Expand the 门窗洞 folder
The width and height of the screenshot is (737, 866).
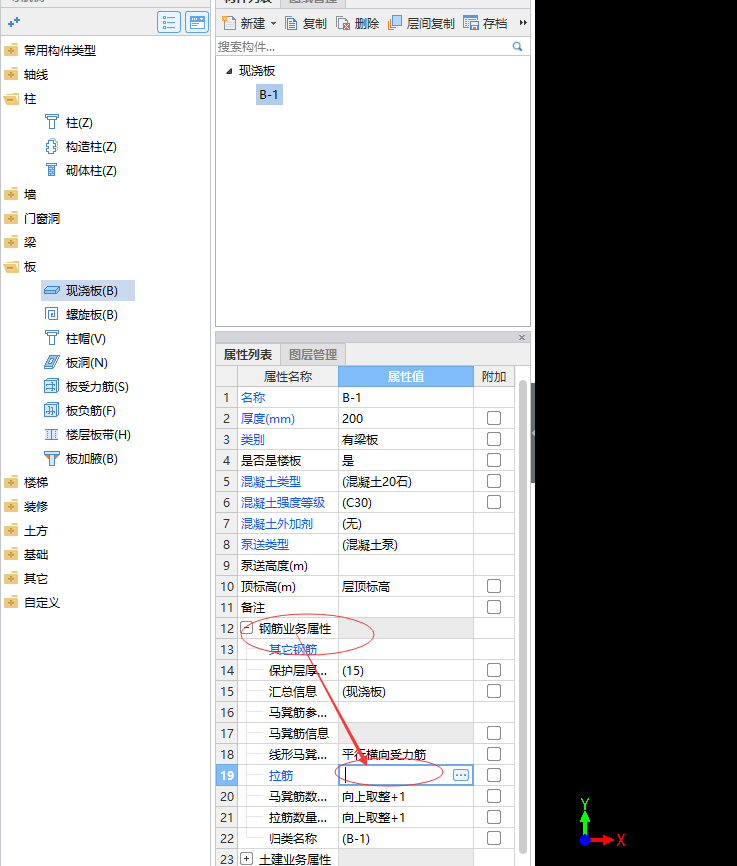tap(11, 218)
